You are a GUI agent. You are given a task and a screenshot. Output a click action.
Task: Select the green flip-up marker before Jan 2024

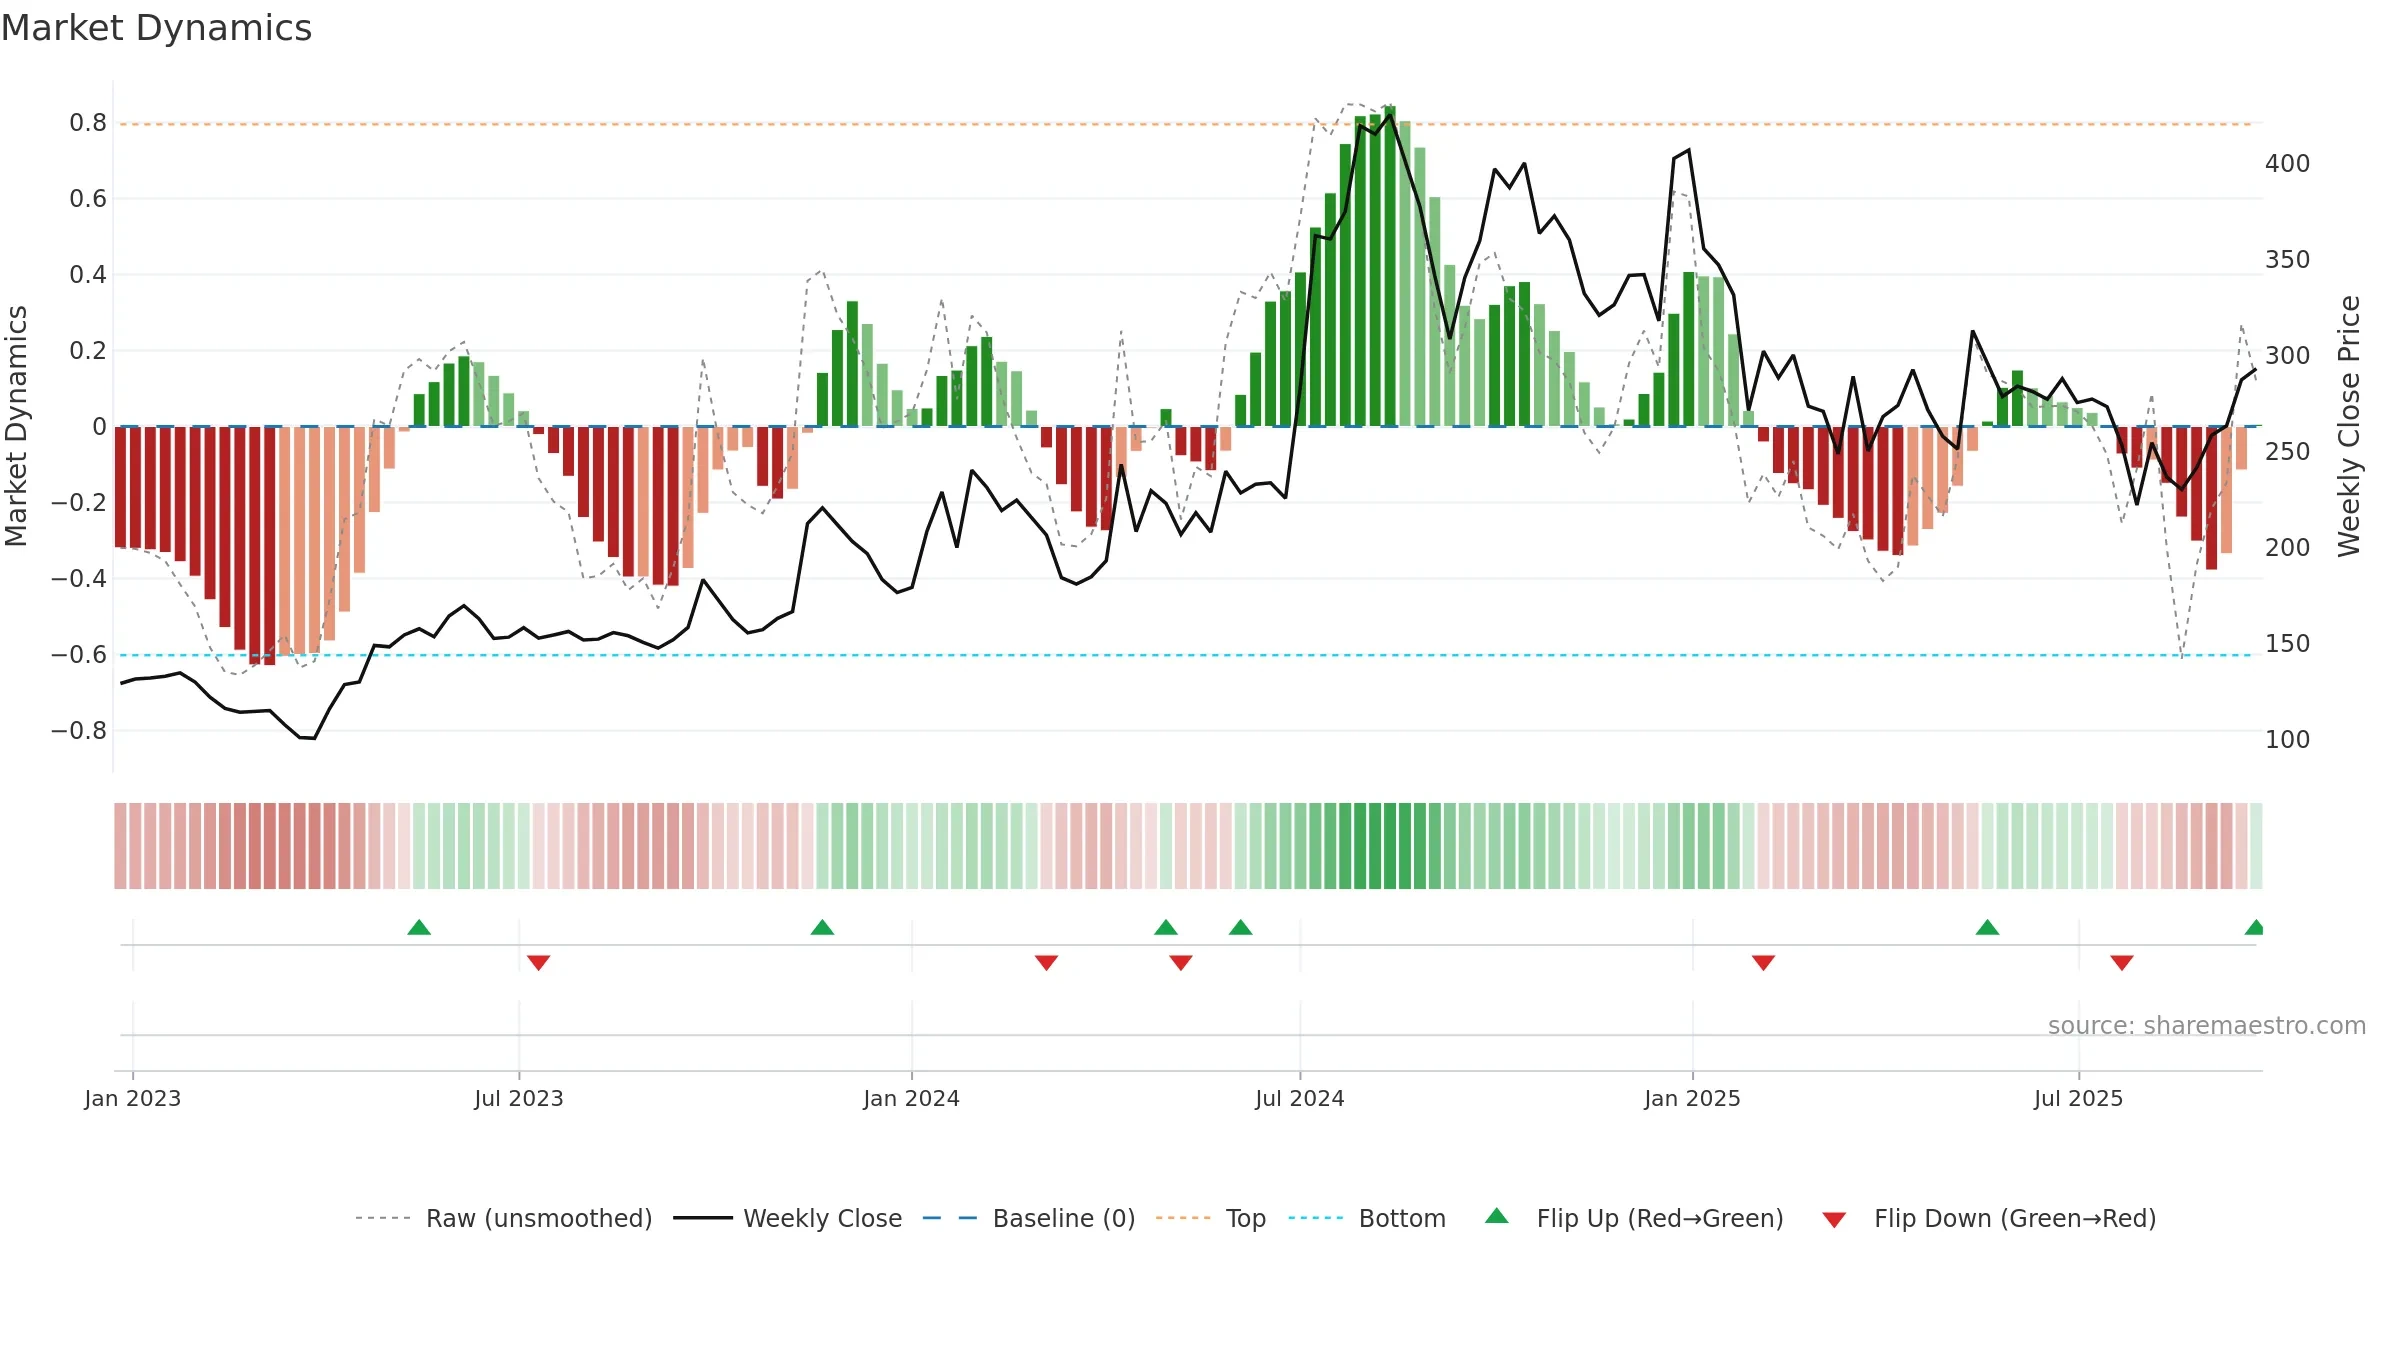(x=822, y=927)
